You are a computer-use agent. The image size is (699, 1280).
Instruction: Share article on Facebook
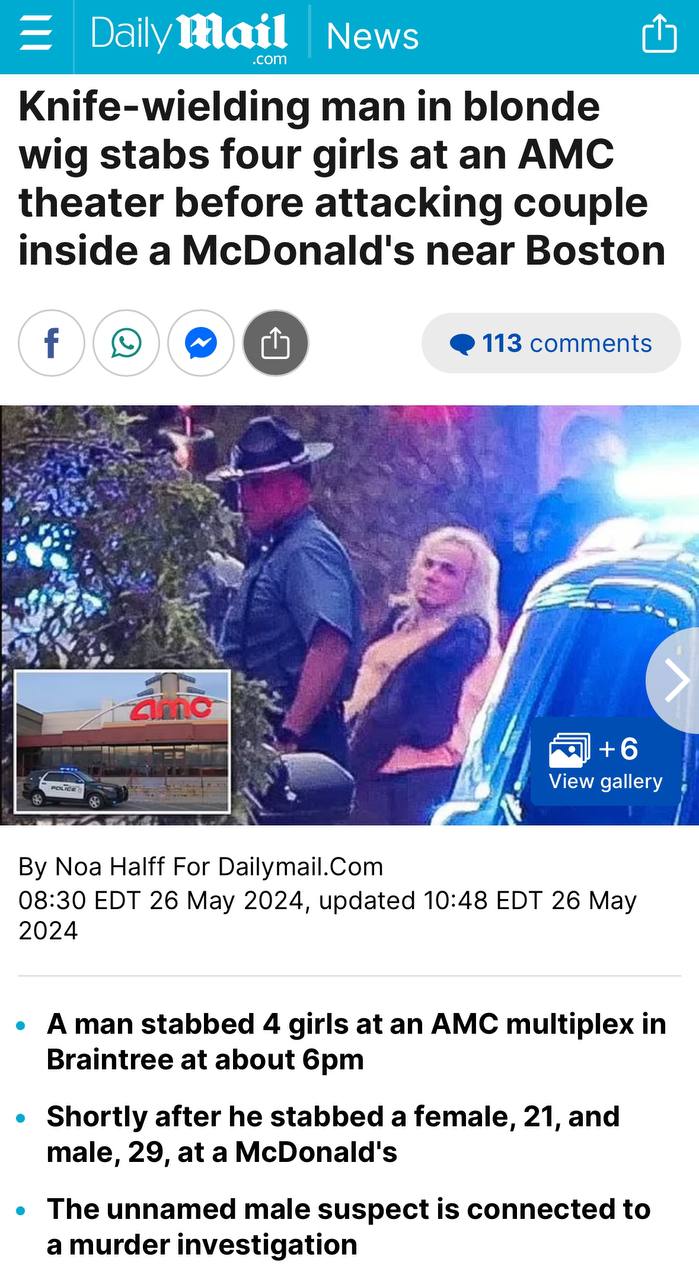click(x=51, y=343)
